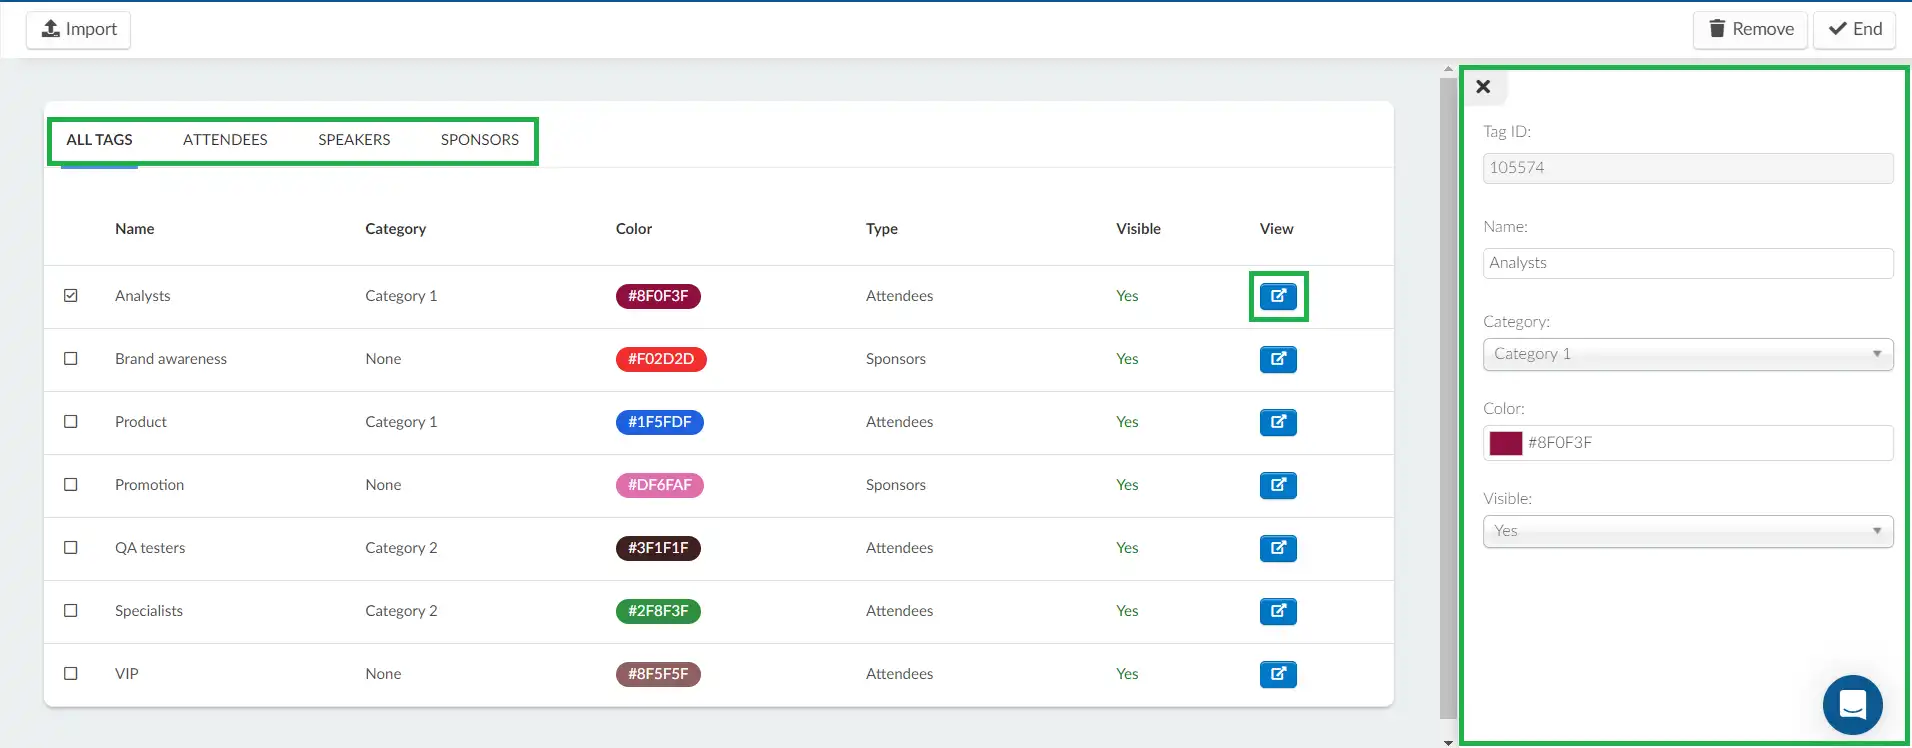Viewport: 1912px width, 748px height.
Task: Expand the Visible dropdown showing Yes
Action: [x=1688, y=531]
